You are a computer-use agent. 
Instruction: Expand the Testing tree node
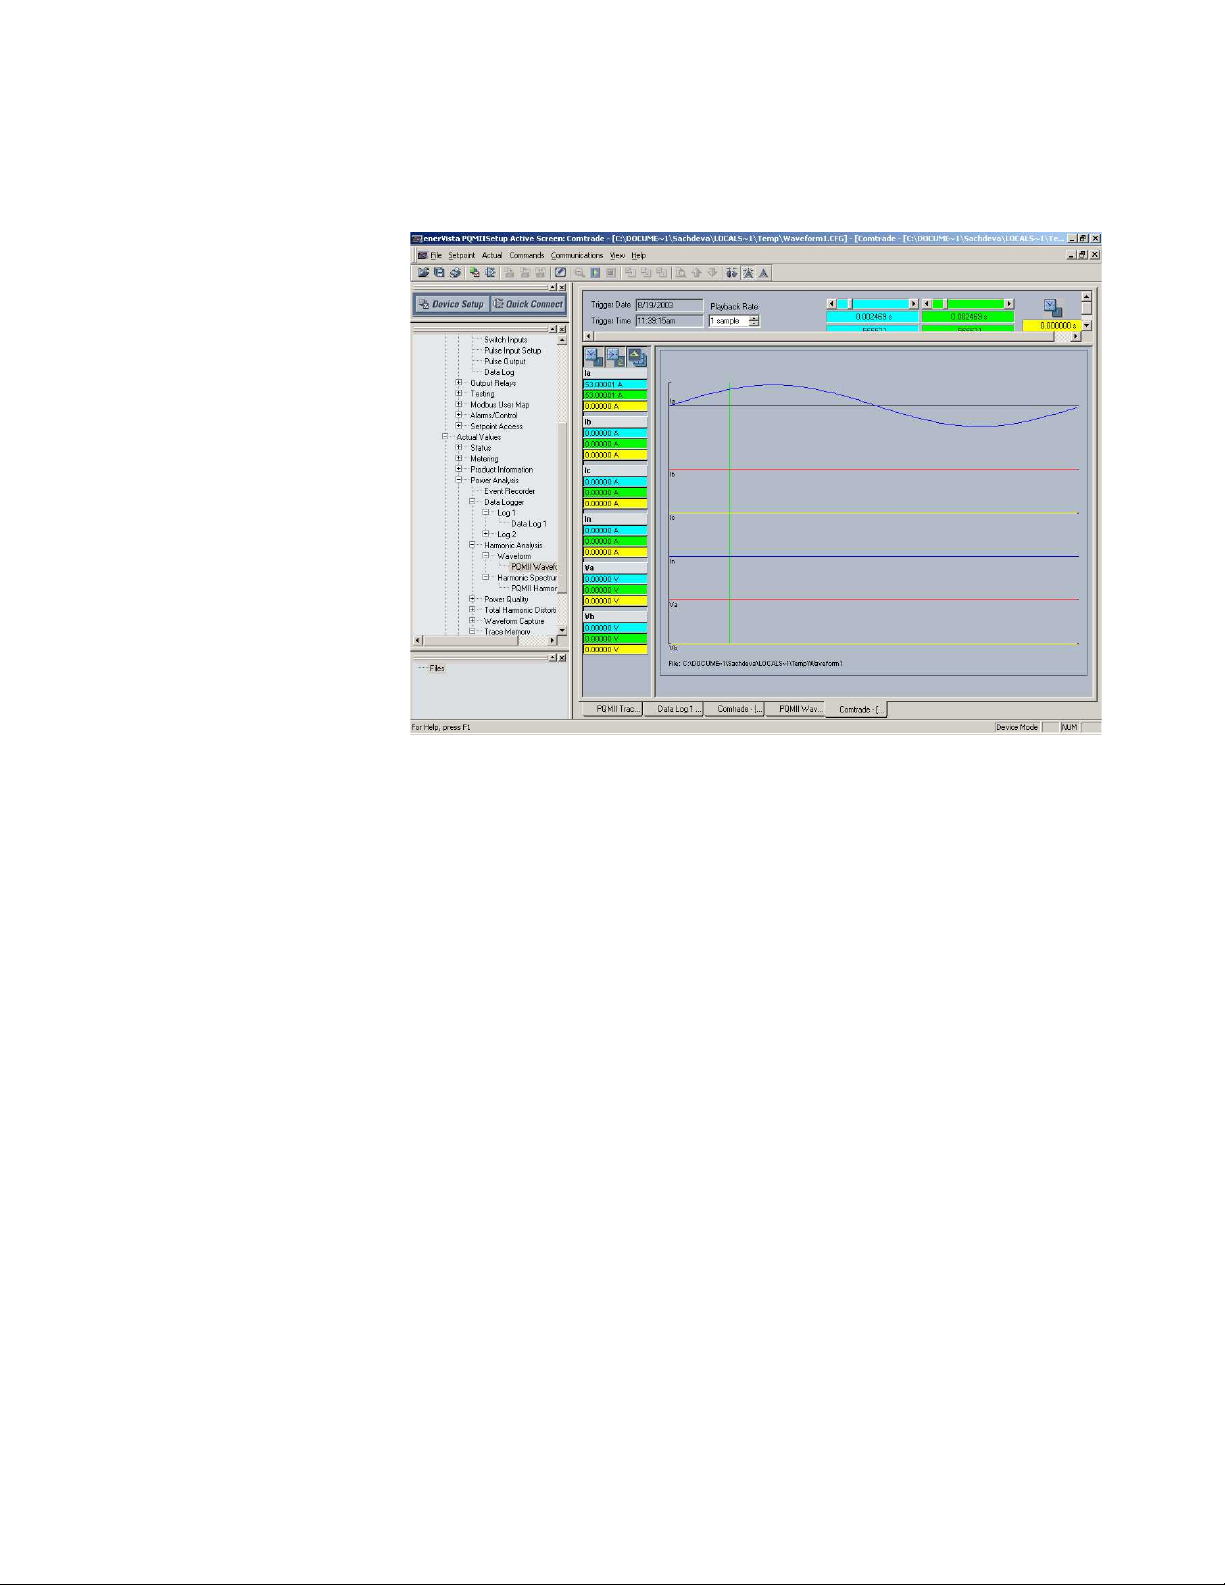pos(459,394)
